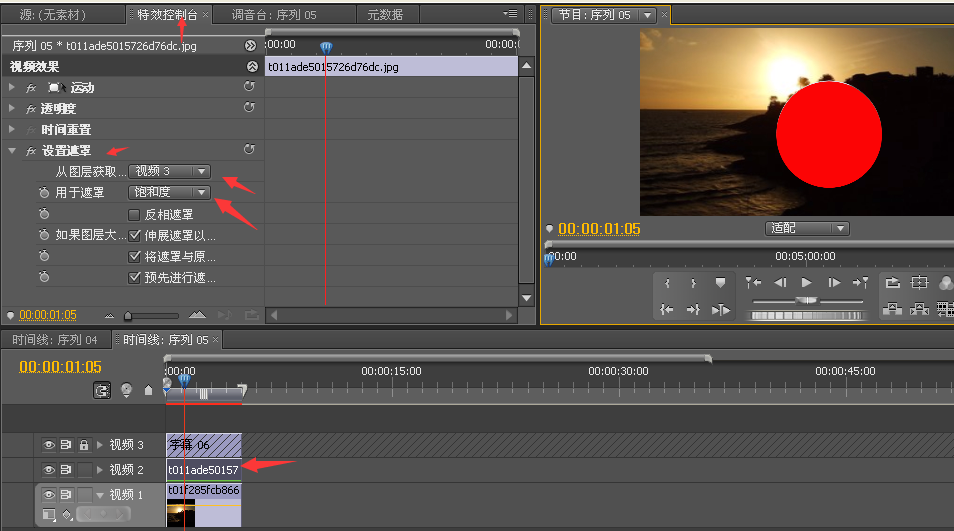Switch to the Effect Controls tab

pyautogui.click(x=167, y=15)
